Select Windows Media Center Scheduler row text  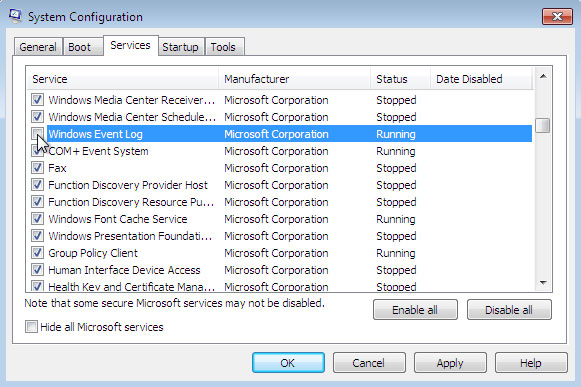coord(132,117)
